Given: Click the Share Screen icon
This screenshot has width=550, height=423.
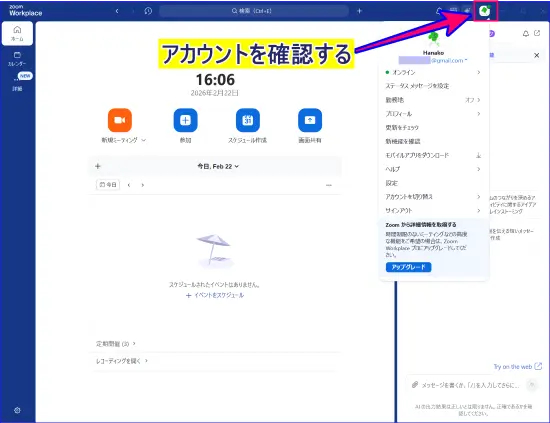Looking at the screenshot, I should click(x=310, y=120).
